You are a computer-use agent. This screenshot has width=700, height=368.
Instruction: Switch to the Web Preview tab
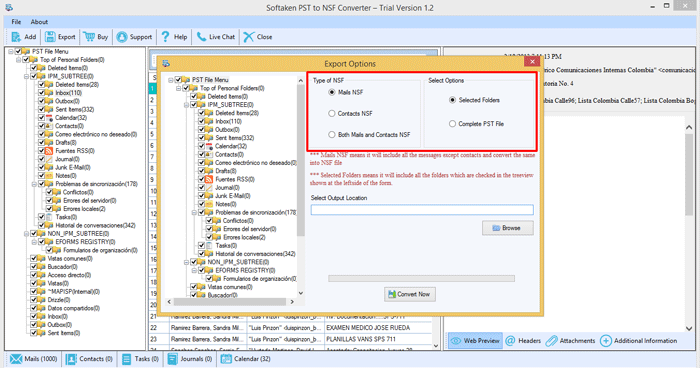point(475,341)
